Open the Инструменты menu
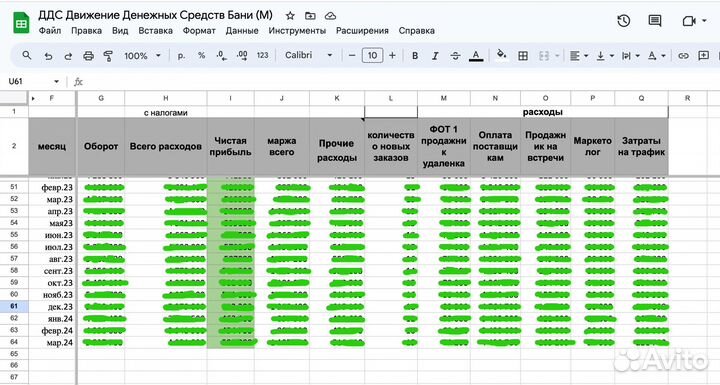 pyautogui.click(x=297, y=31)
